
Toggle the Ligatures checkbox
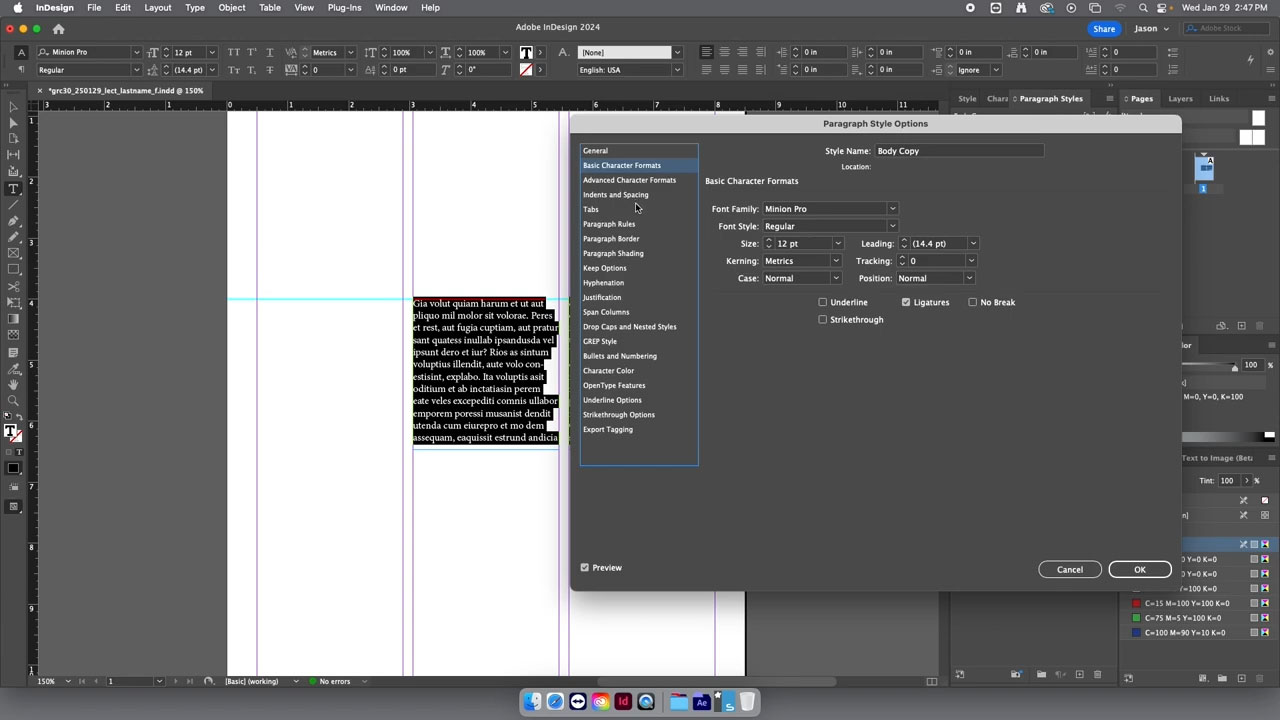906,302
